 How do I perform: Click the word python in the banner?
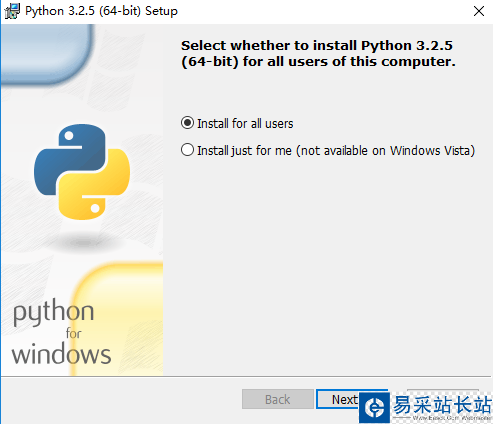53,313
